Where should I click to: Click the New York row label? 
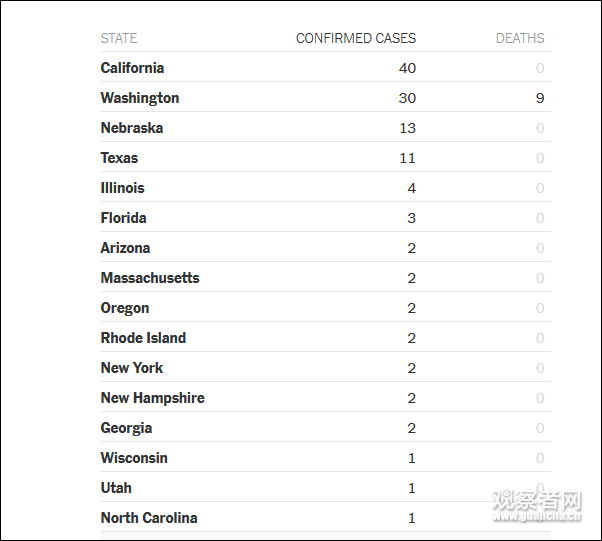point(132,368)
